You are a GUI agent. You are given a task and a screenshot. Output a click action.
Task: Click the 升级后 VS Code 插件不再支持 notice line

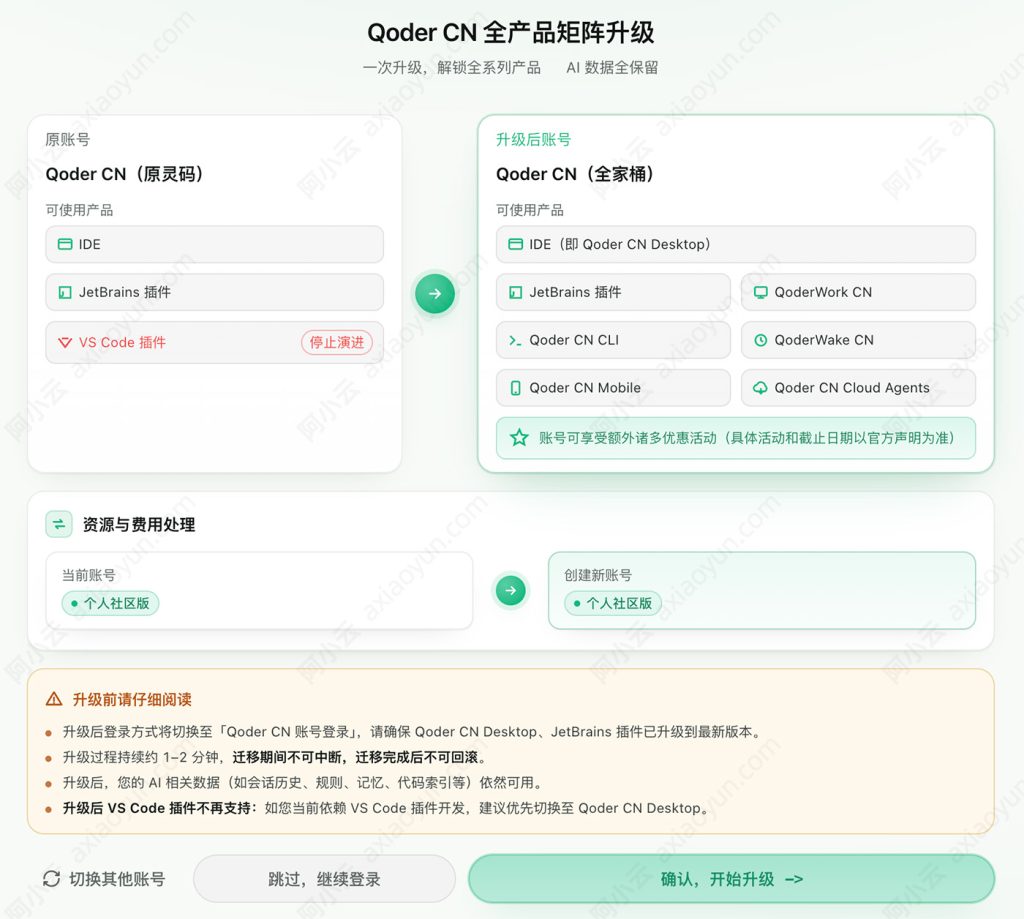click(x=385, y=808)
